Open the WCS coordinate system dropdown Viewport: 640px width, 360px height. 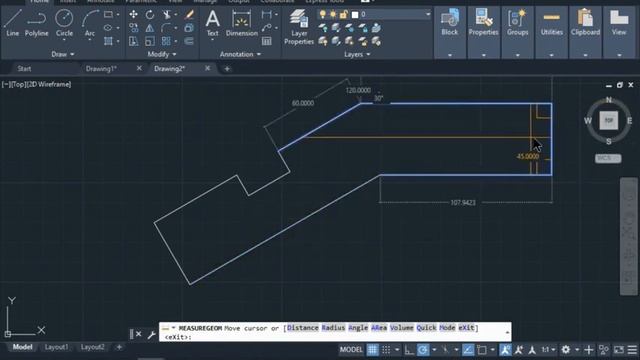608,158
